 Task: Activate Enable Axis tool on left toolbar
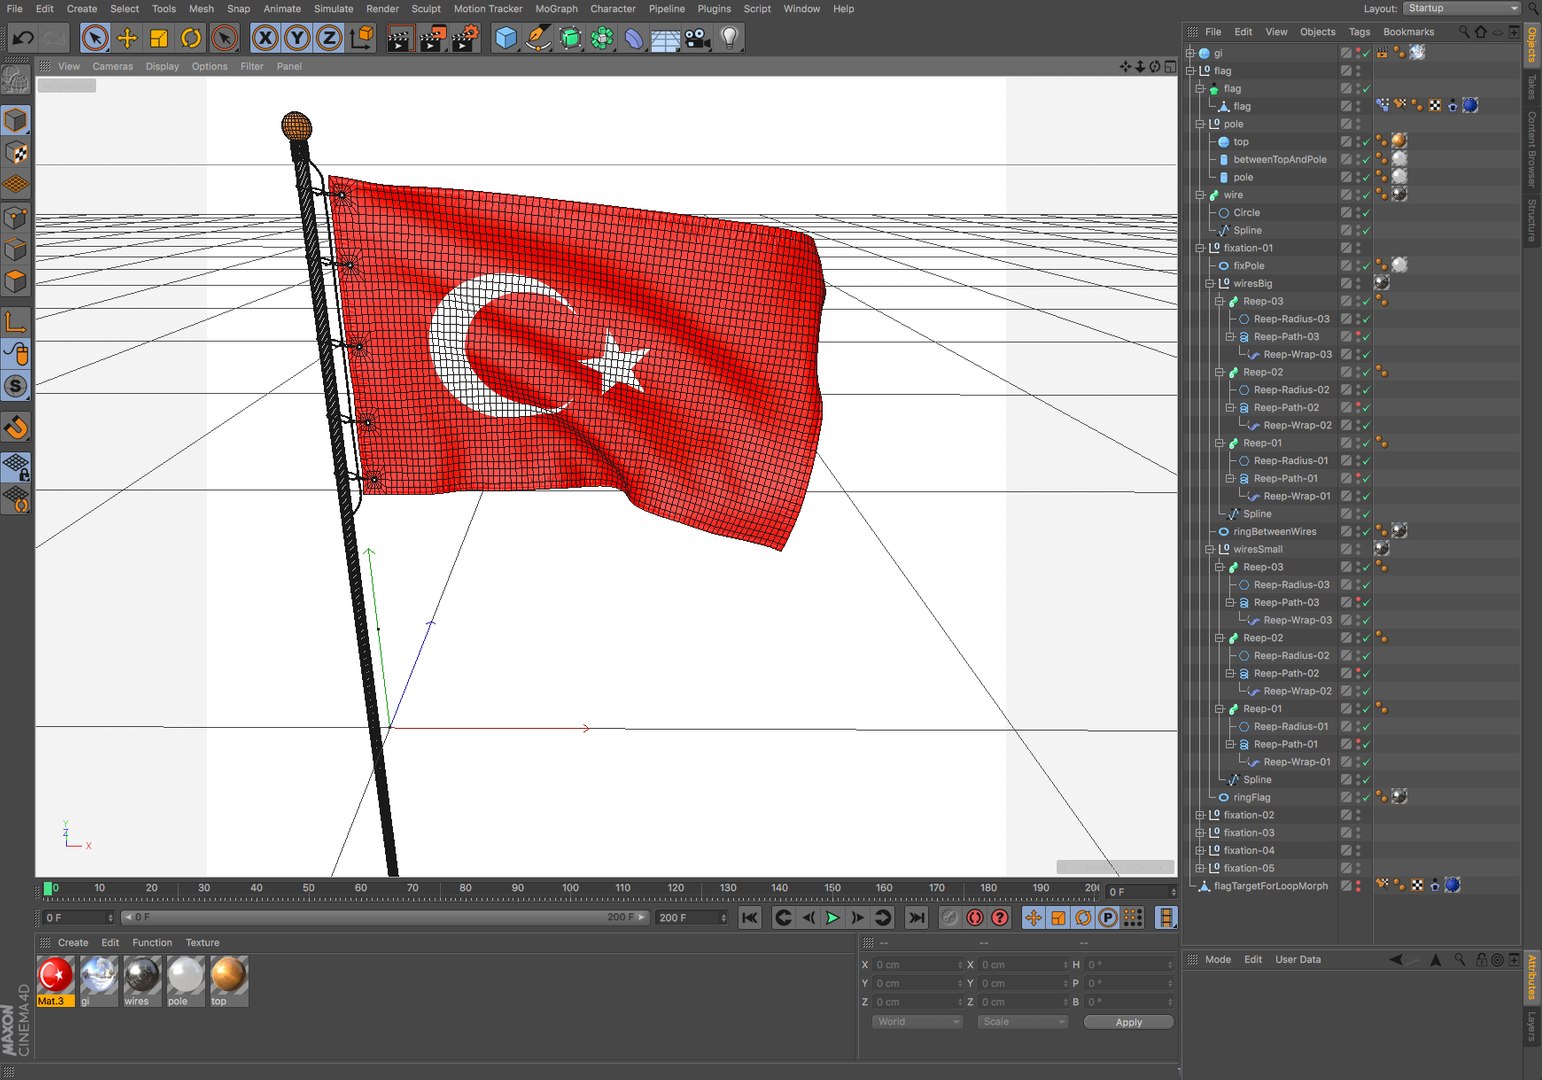(x=16, y=322)
